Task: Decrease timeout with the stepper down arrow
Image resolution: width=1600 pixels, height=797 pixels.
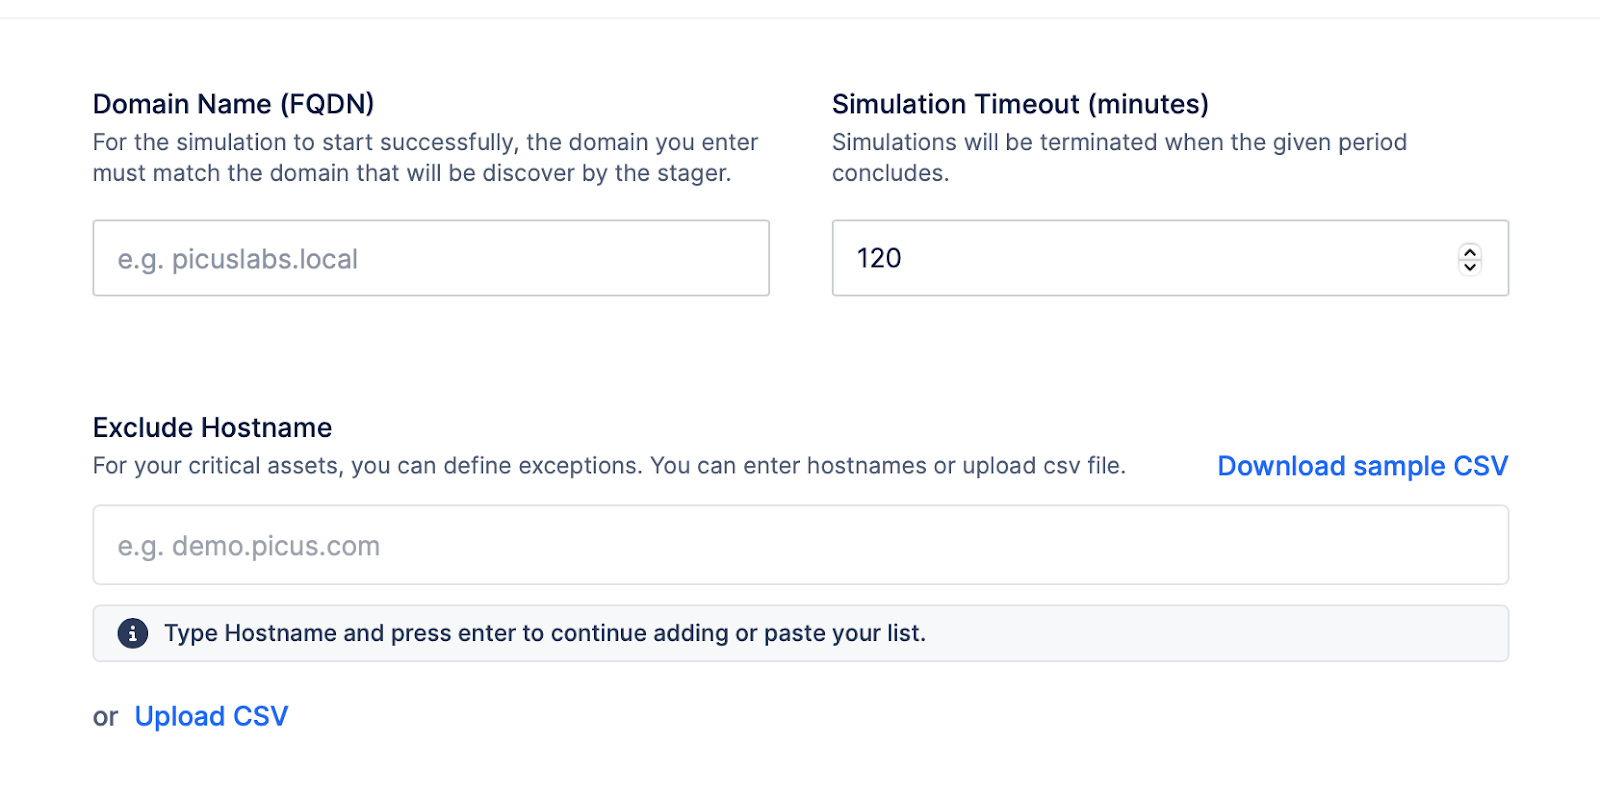Action: click(x=1469, y=266)
